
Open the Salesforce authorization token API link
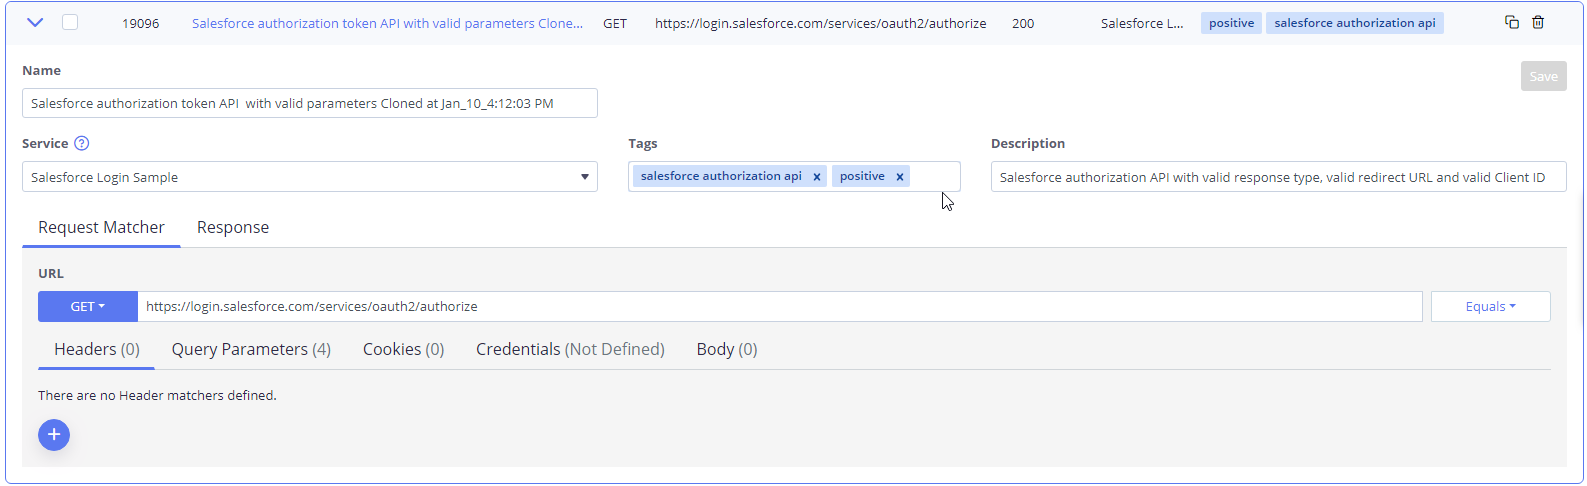click(x=387, y=23)
